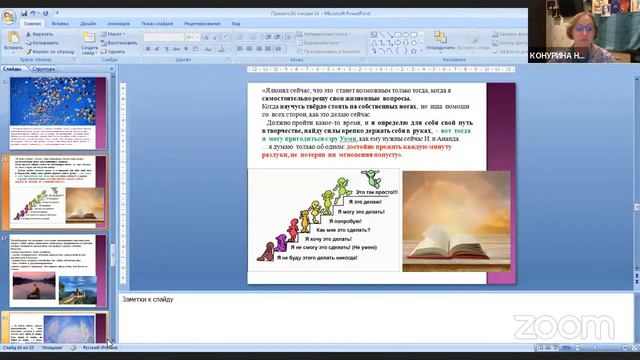Increase list indent level
Screen dimensions: 640x360
click(278, 37)
